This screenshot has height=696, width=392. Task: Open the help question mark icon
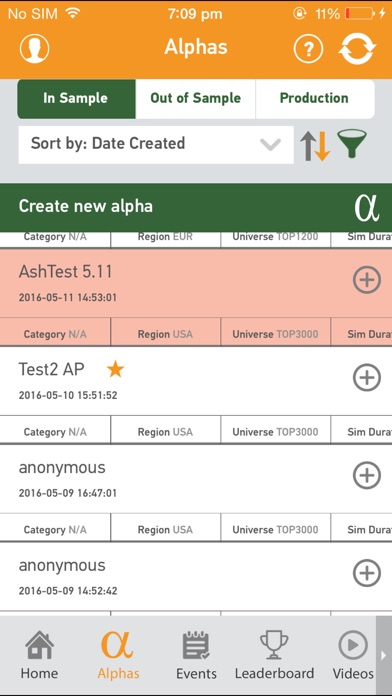point(308,48)
